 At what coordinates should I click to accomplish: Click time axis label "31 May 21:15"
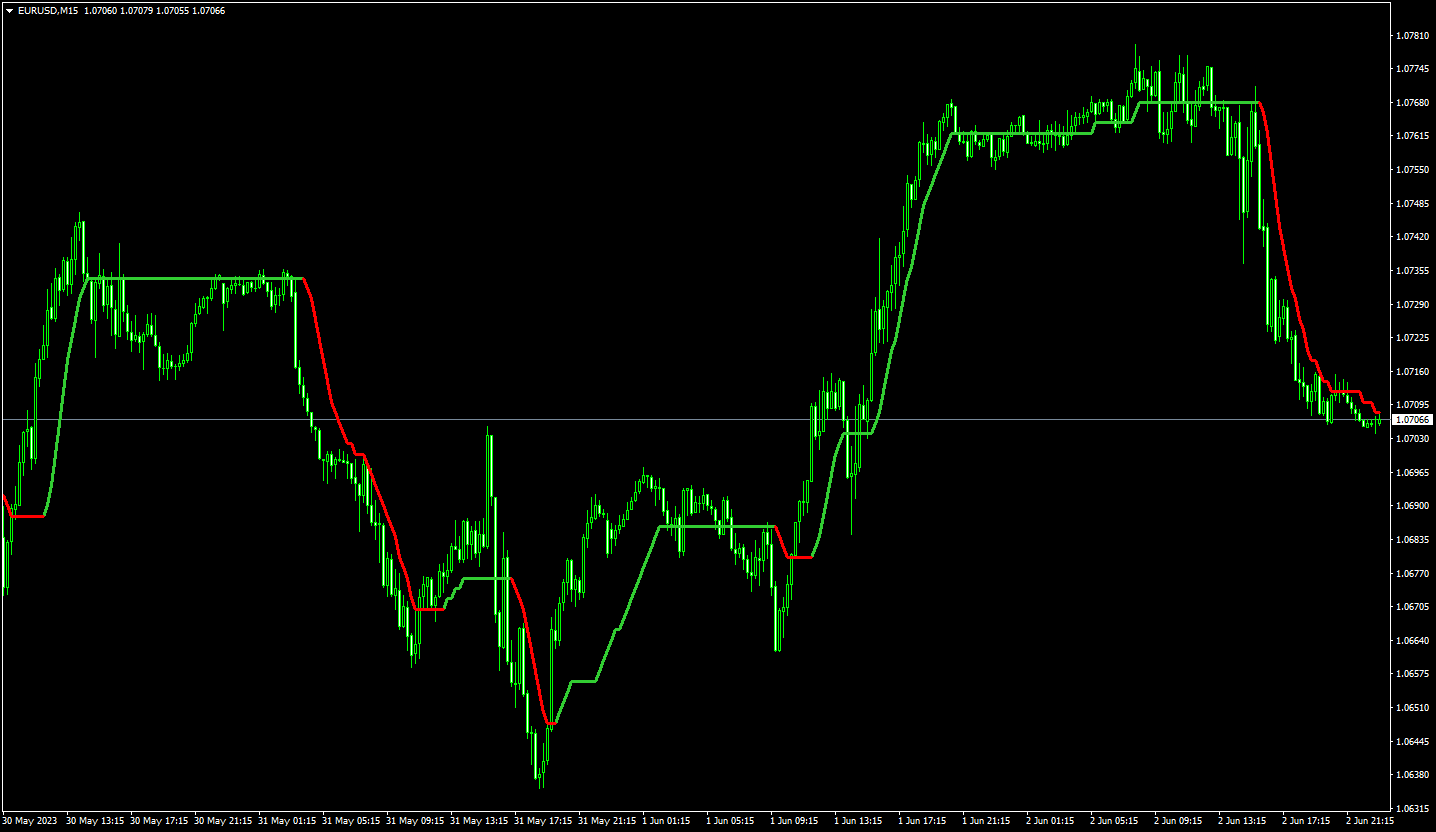[607, 821]
